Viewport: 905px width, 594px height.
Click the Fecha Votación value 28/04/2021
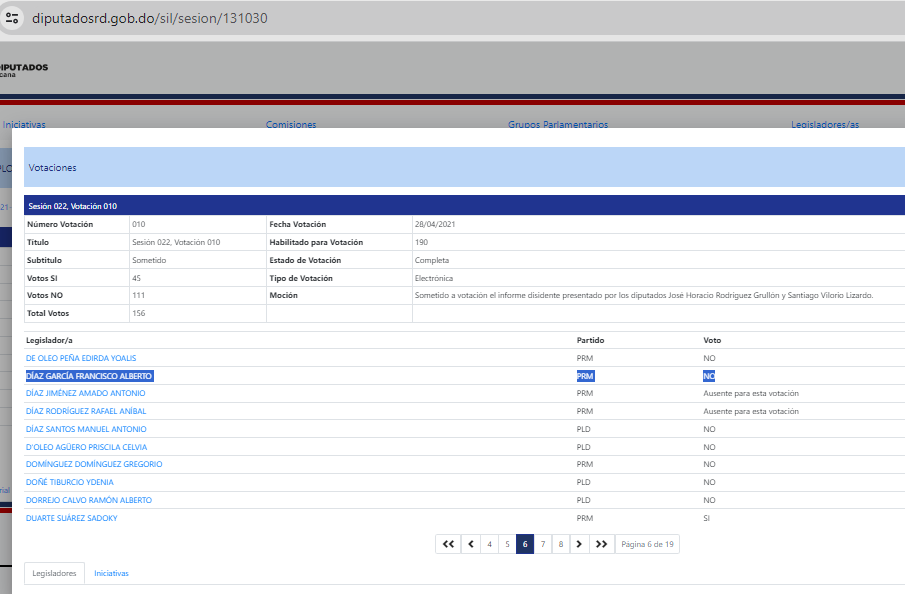coord(435,224)
